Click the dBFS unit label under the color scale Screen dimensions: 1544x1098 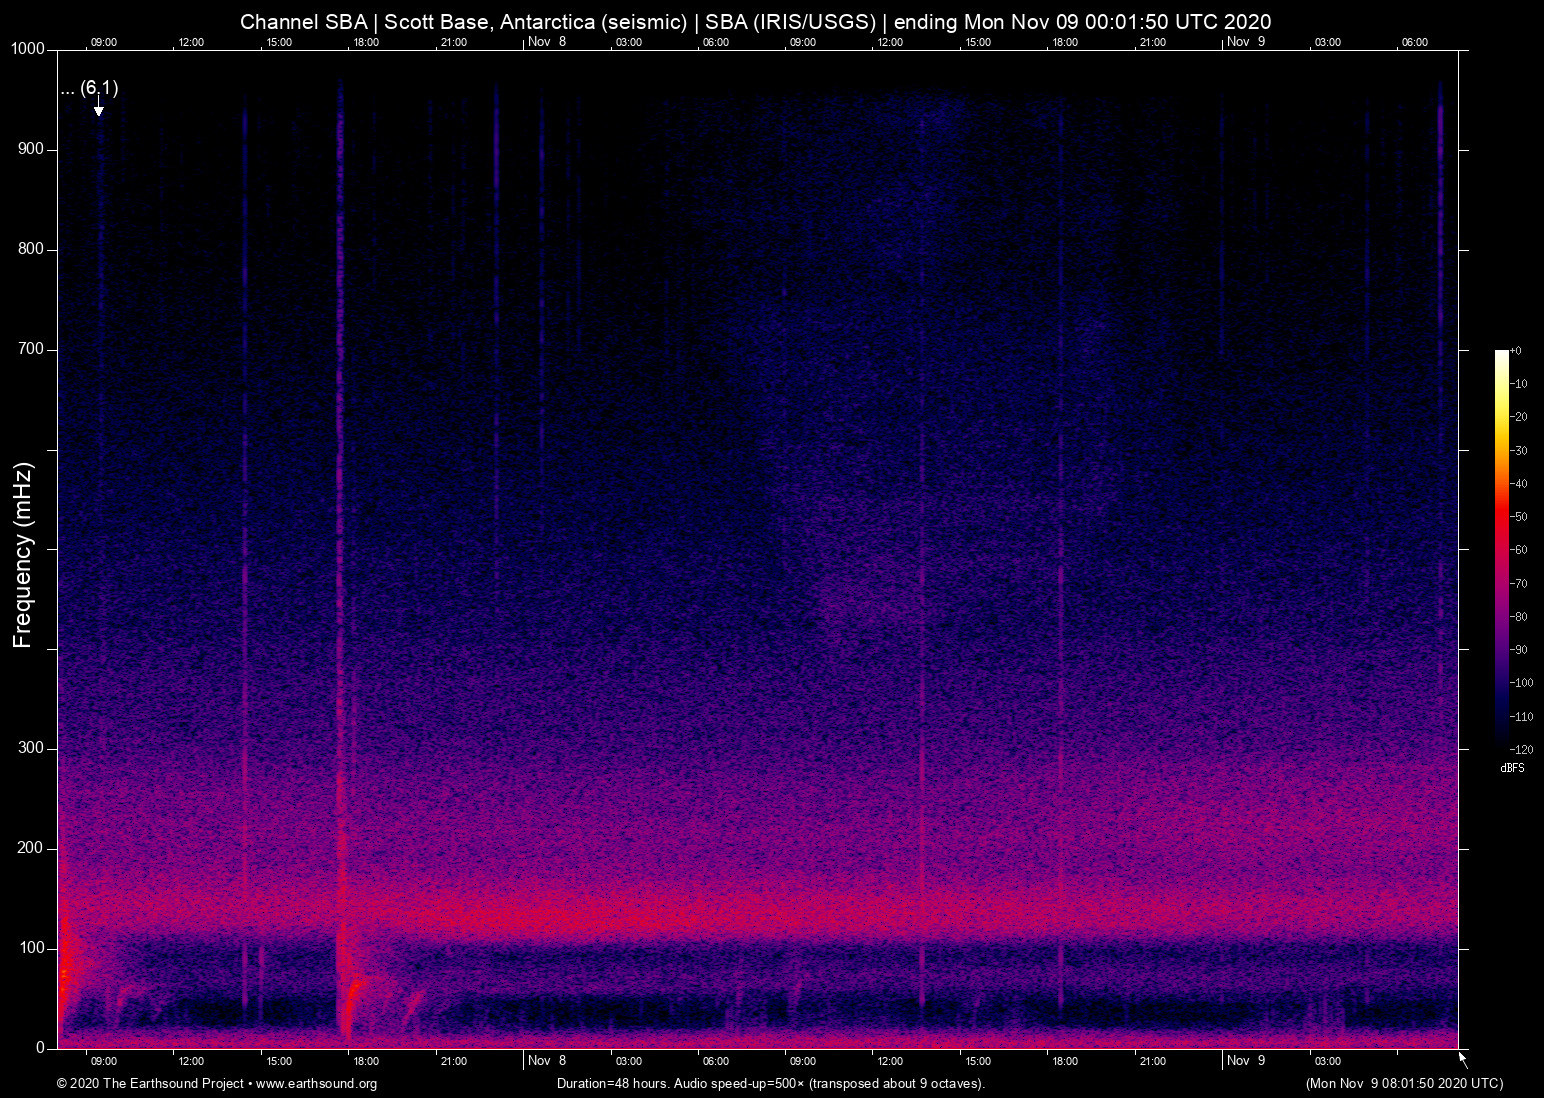coord(1512,769)
